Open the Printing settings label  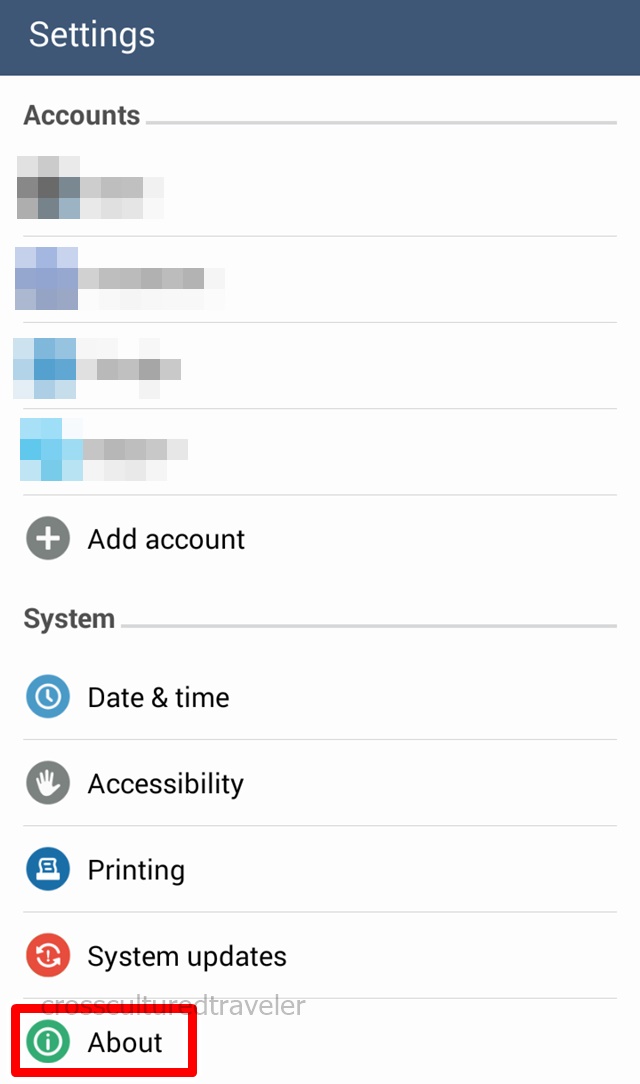click(x=136, y=870)
